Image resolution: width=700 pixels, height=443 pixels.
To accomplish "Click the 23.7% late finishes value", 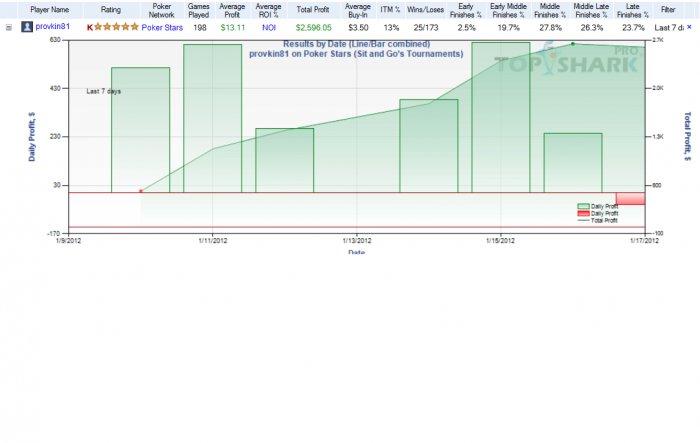I will 633,28.
